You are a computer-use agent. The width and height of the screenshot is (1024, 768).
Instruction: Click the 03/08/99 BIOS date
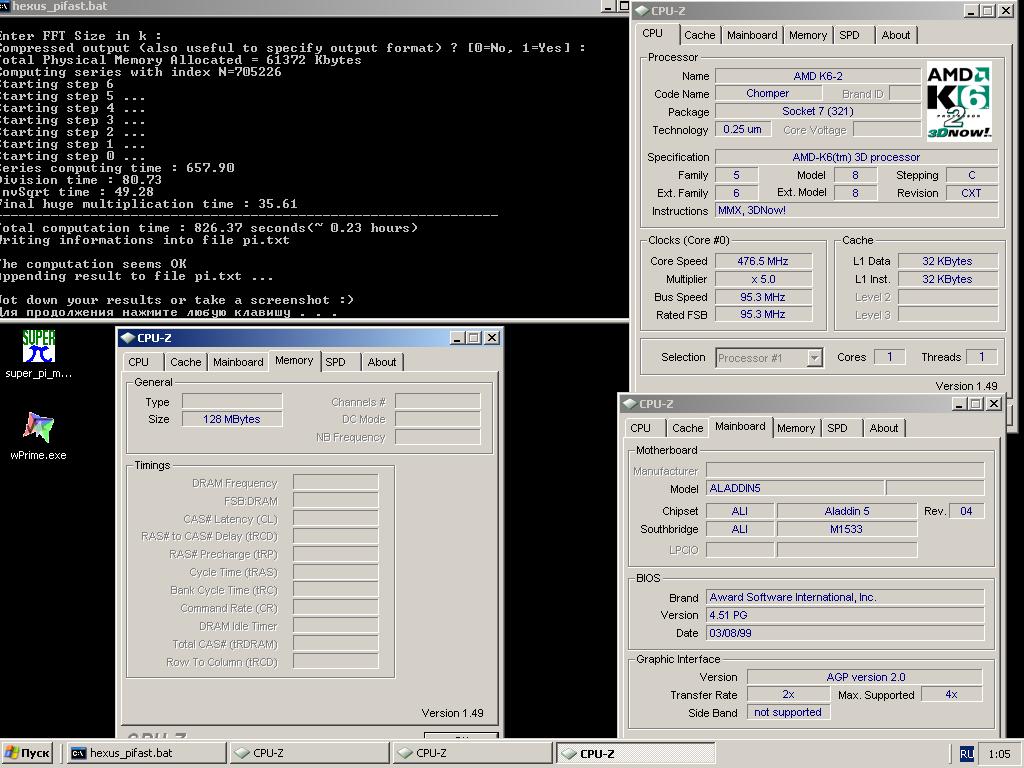point(845,633)
